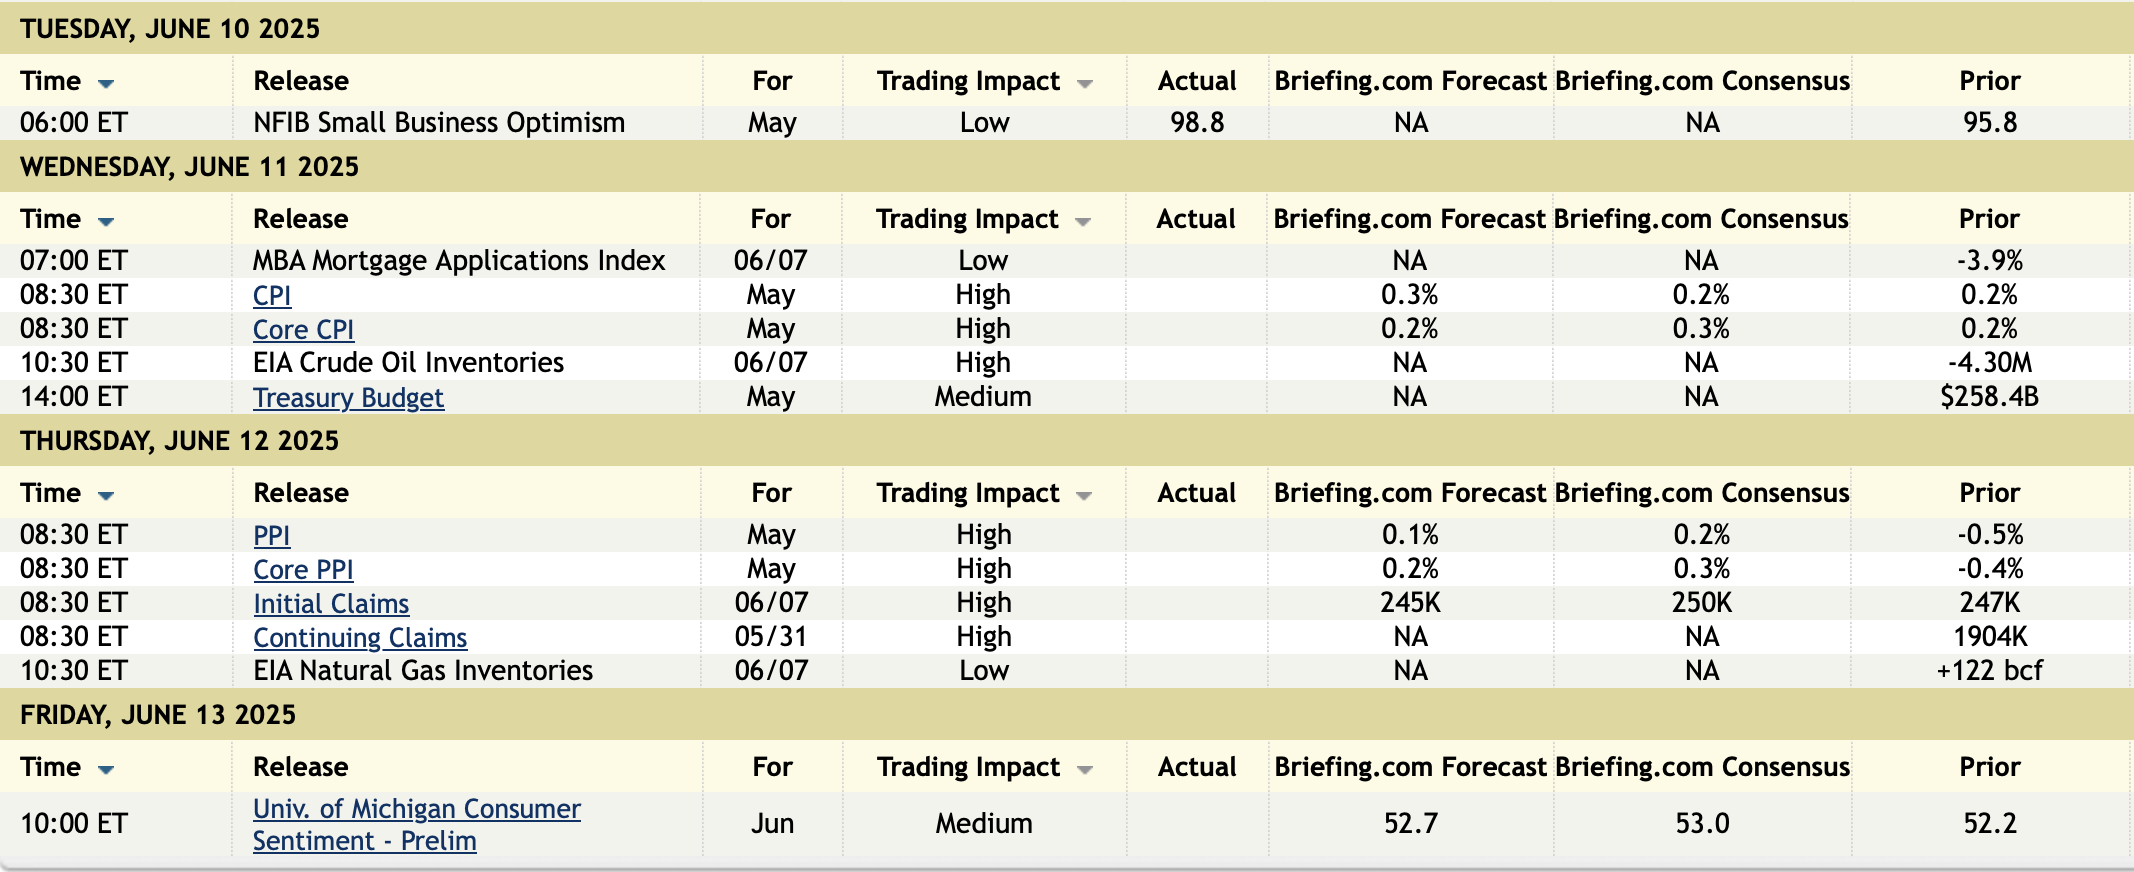The image size is (2134, 872).
Task: Select the NFIB Small Business Optimism row
Action: [x=439, y=123]
